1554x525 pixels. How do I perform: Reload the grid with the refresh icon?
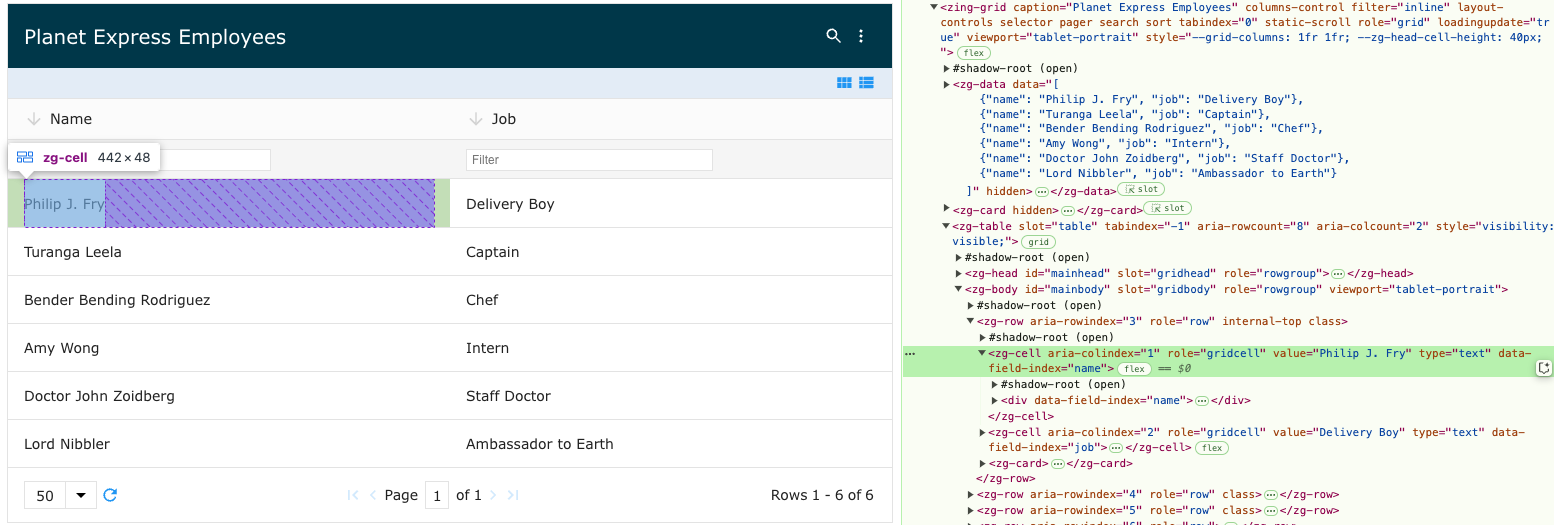111,495
